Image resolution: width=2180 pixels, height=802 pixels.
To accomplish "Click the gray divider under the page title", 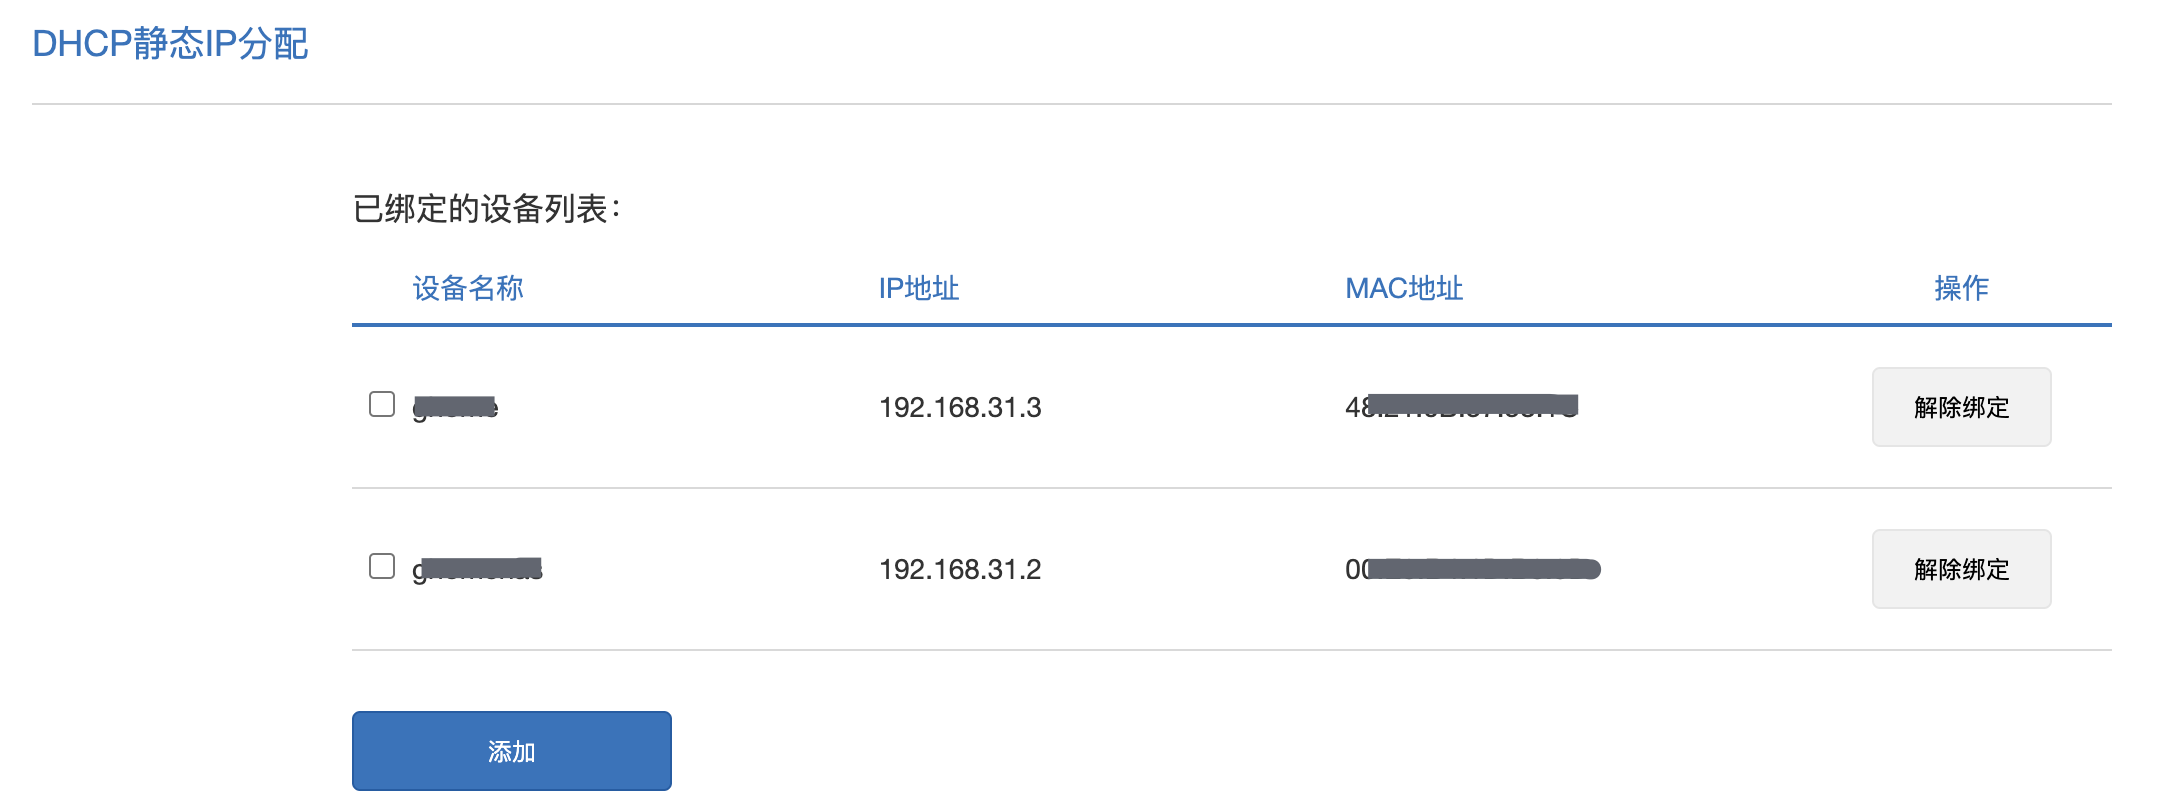I will [1070, 104].
